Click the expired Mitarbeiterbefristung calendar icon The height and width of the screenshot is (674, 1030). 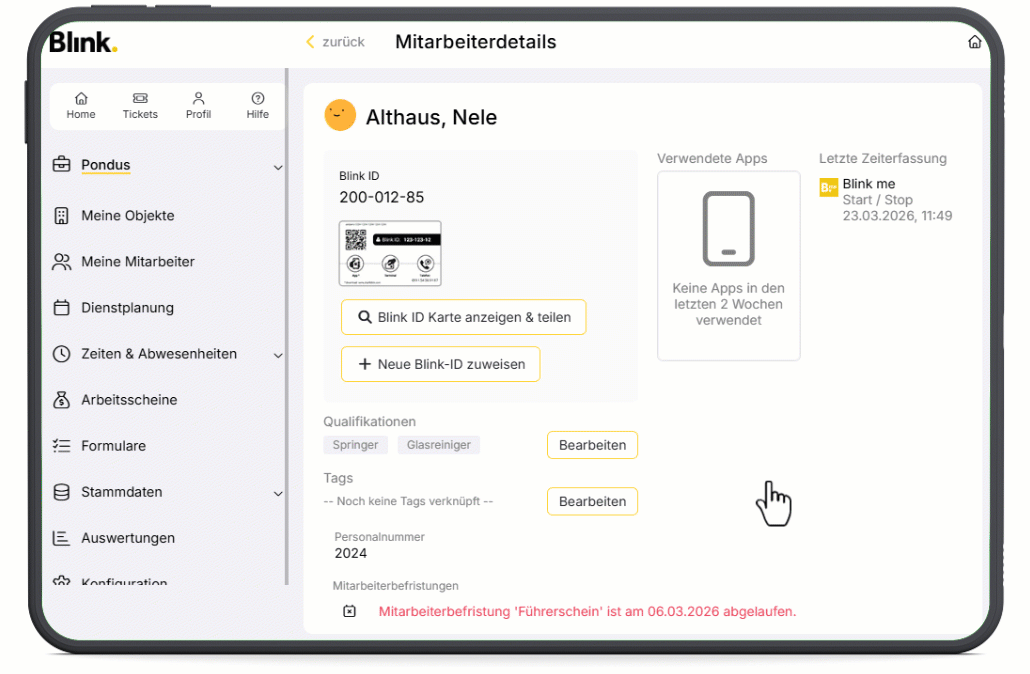(x=349, y=611)
